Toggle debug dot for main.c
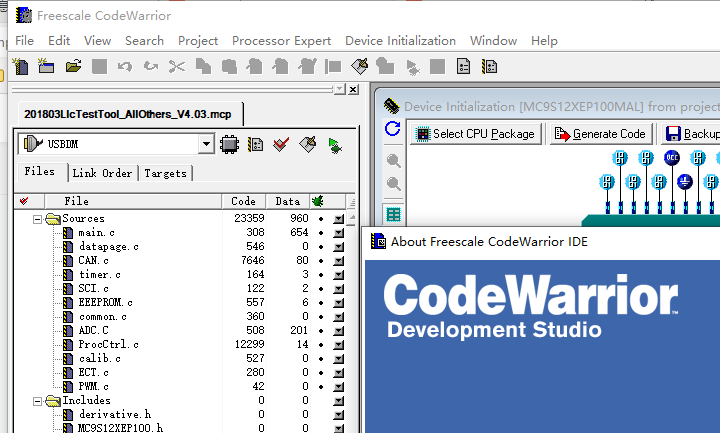This screenshot has width=720, height=433. click(319, 233)
